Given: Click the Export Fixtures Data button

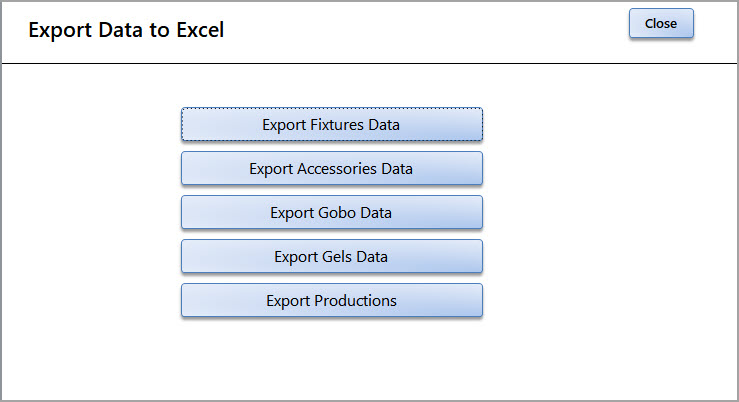Looking at the screenshot, I should 332,124.
